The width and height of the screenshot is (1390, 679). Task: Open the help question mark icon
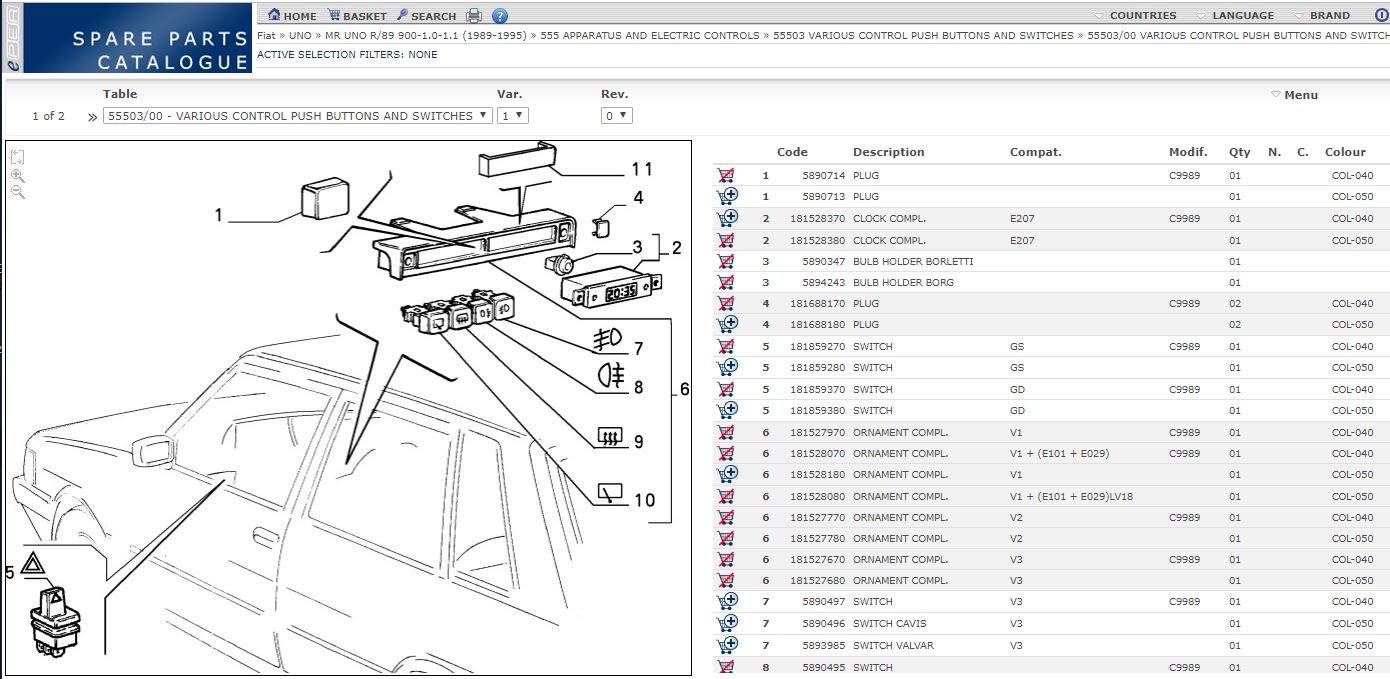tap(500, 15)
